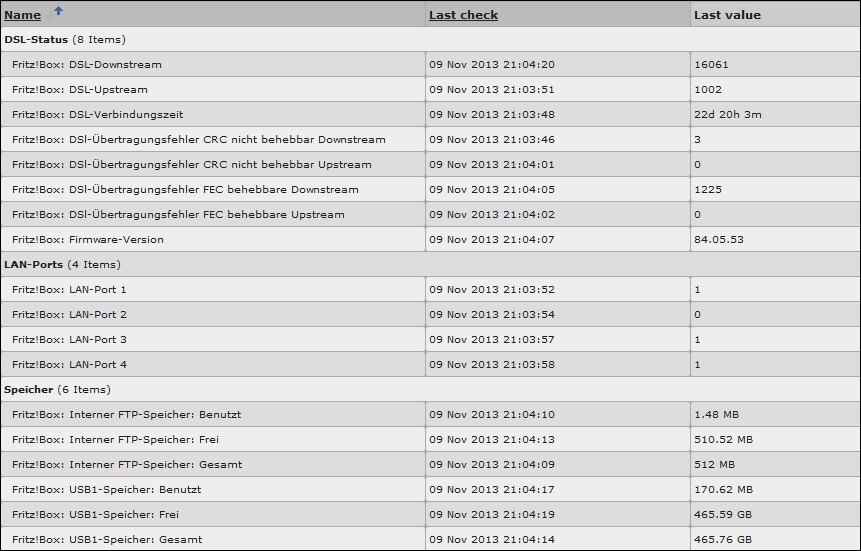The image size is (861, 551).
Task: Sort the table by Name column
Action: click(22, 15)
